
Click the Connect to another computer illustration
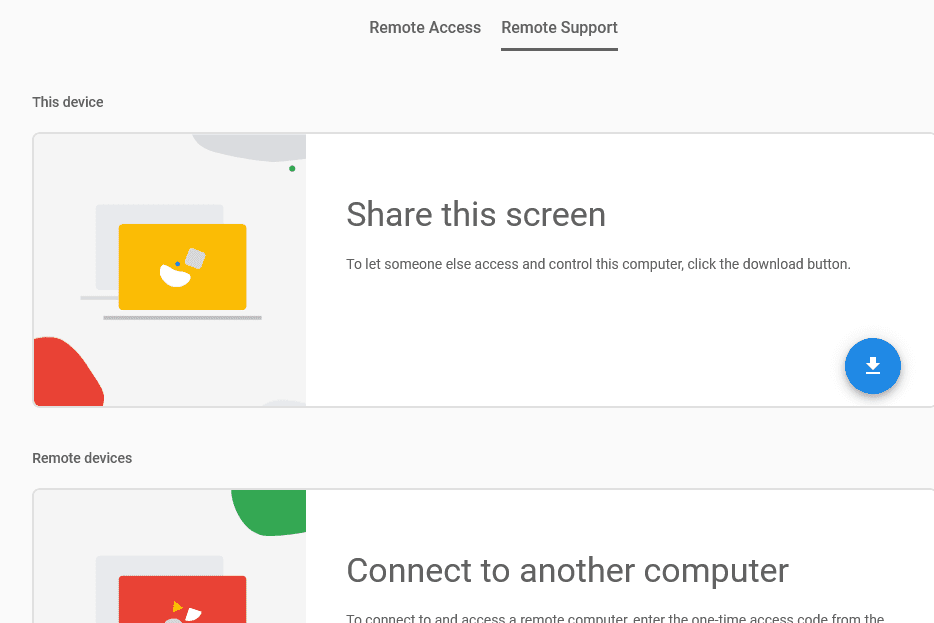point(170,556)
